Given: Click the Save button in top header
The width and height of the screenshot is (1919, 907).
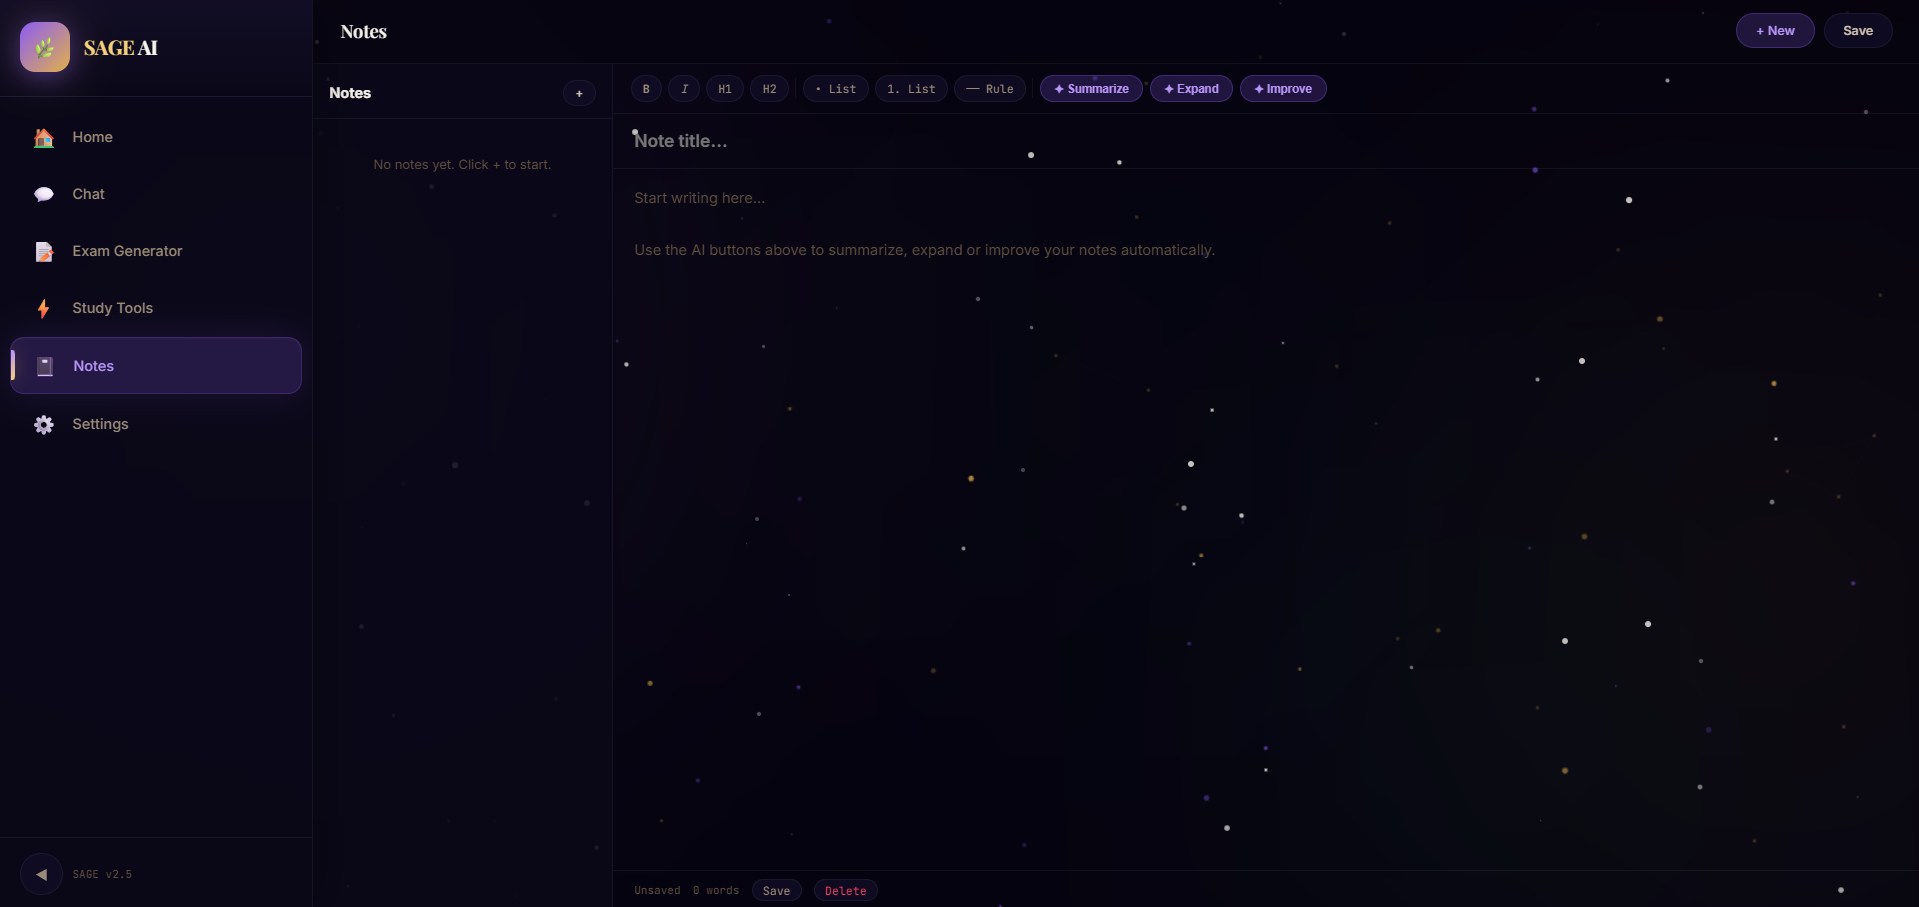Looking at the screenshot, I should pos(1858,31).
